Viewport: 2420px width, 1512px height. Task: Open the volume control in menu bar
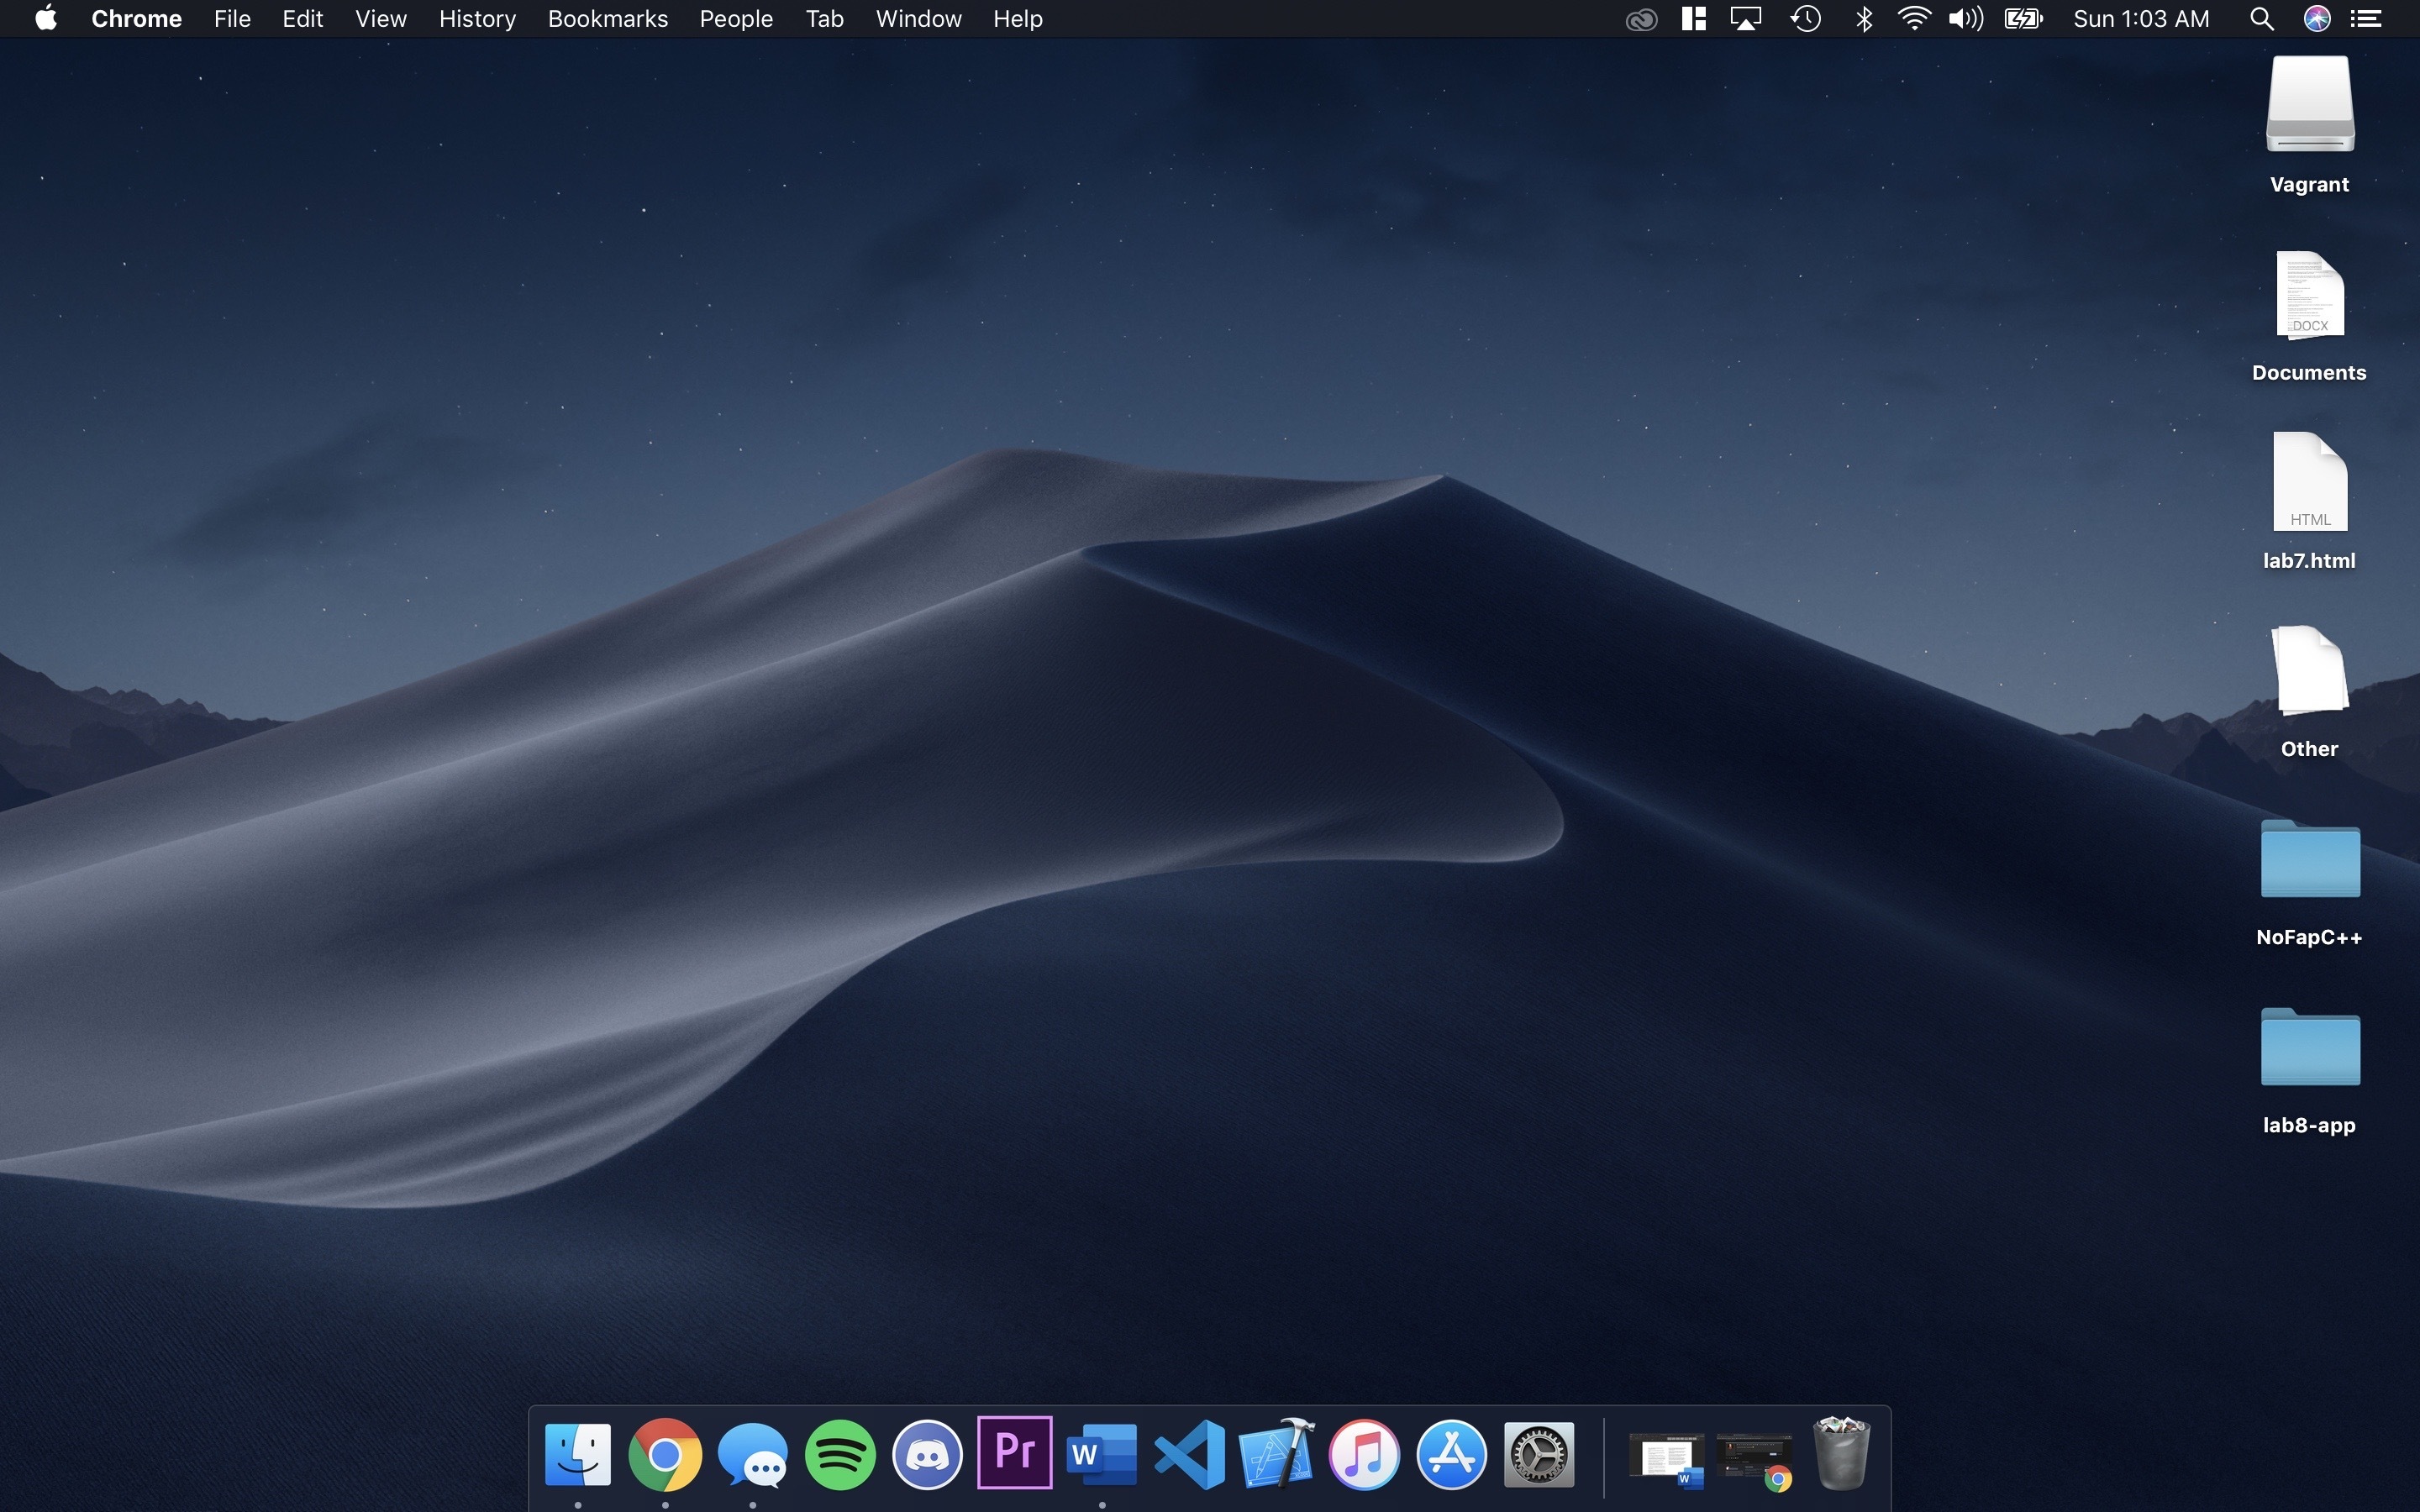pyautogui.click(x=1965, y=19)
